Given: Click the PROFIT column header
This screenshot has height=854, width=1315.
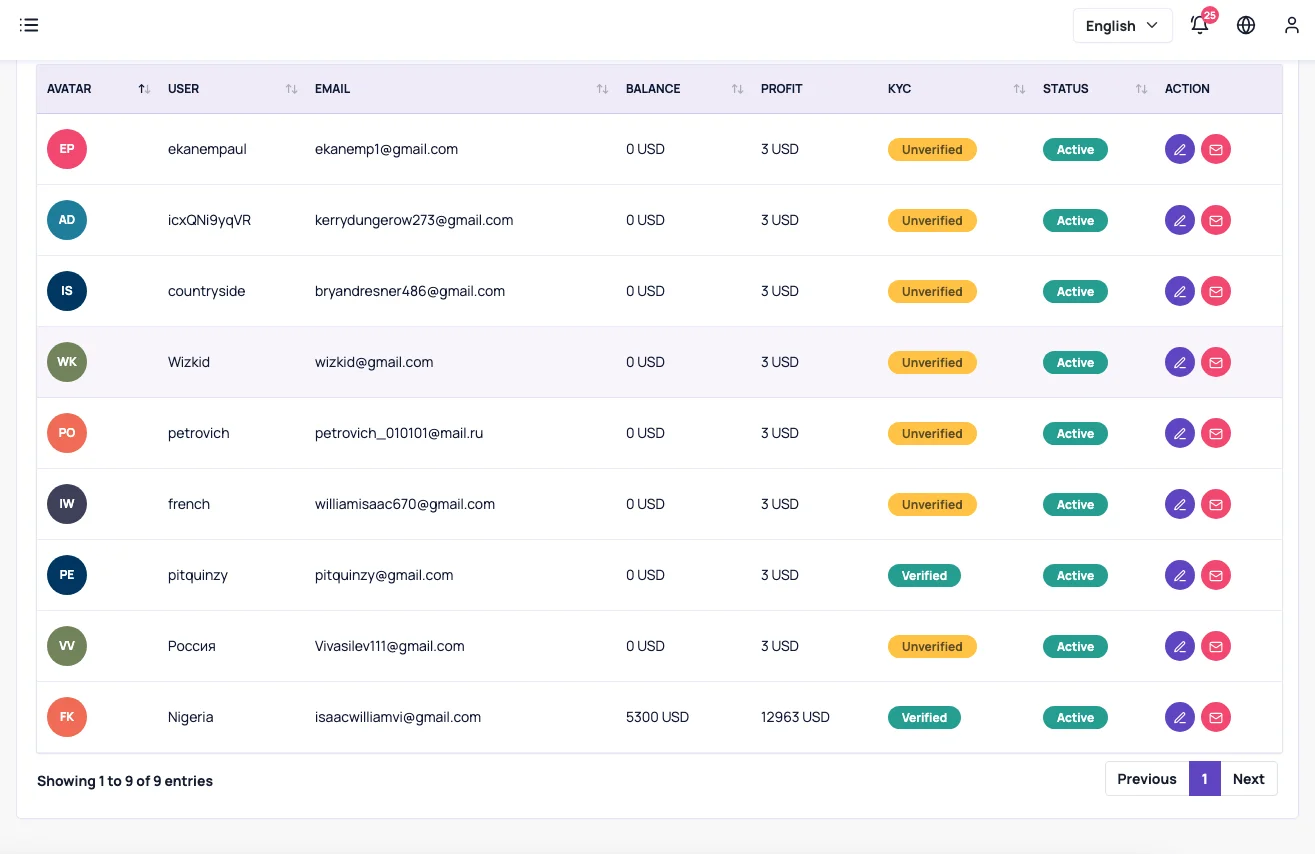Looking at the screenshot, I should click(x=782, y=89).
